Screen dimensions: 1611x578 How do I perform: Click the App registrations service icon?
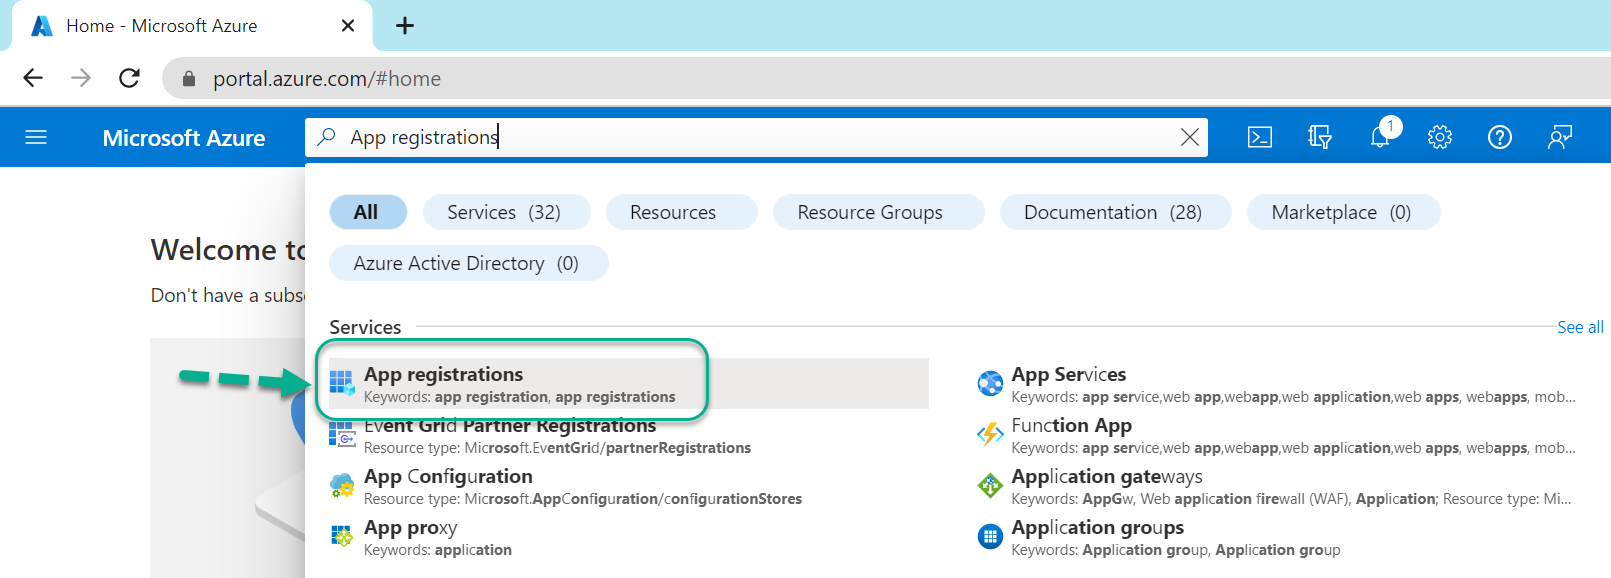[x=342, y=383]
